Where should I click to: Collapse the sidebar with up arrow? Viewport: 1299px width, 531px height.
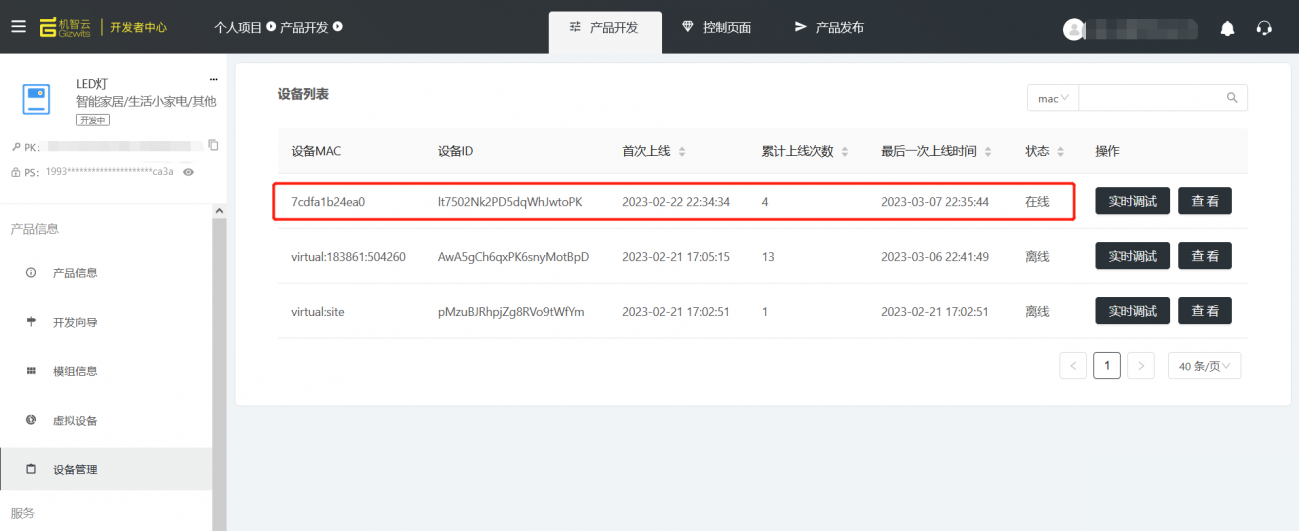(x=219, y=210)
